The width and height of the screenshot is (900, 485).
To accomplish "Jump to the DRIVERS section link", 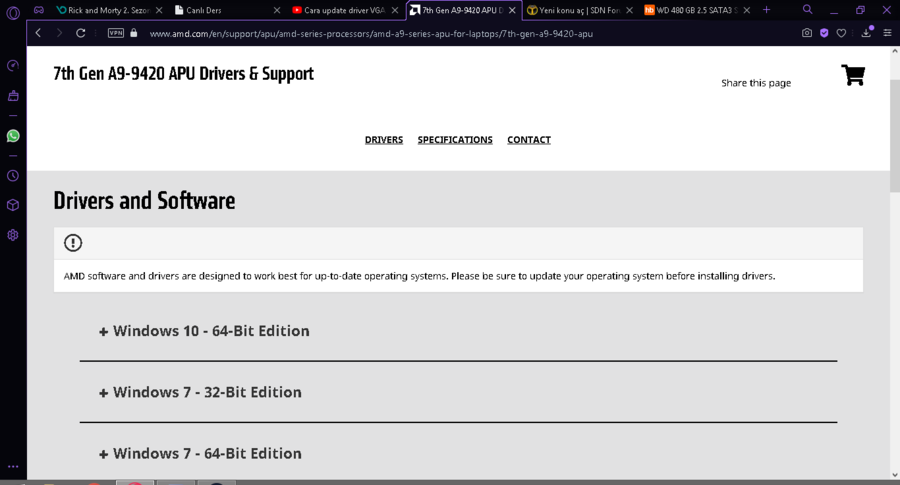I will (x=384, y=139).
